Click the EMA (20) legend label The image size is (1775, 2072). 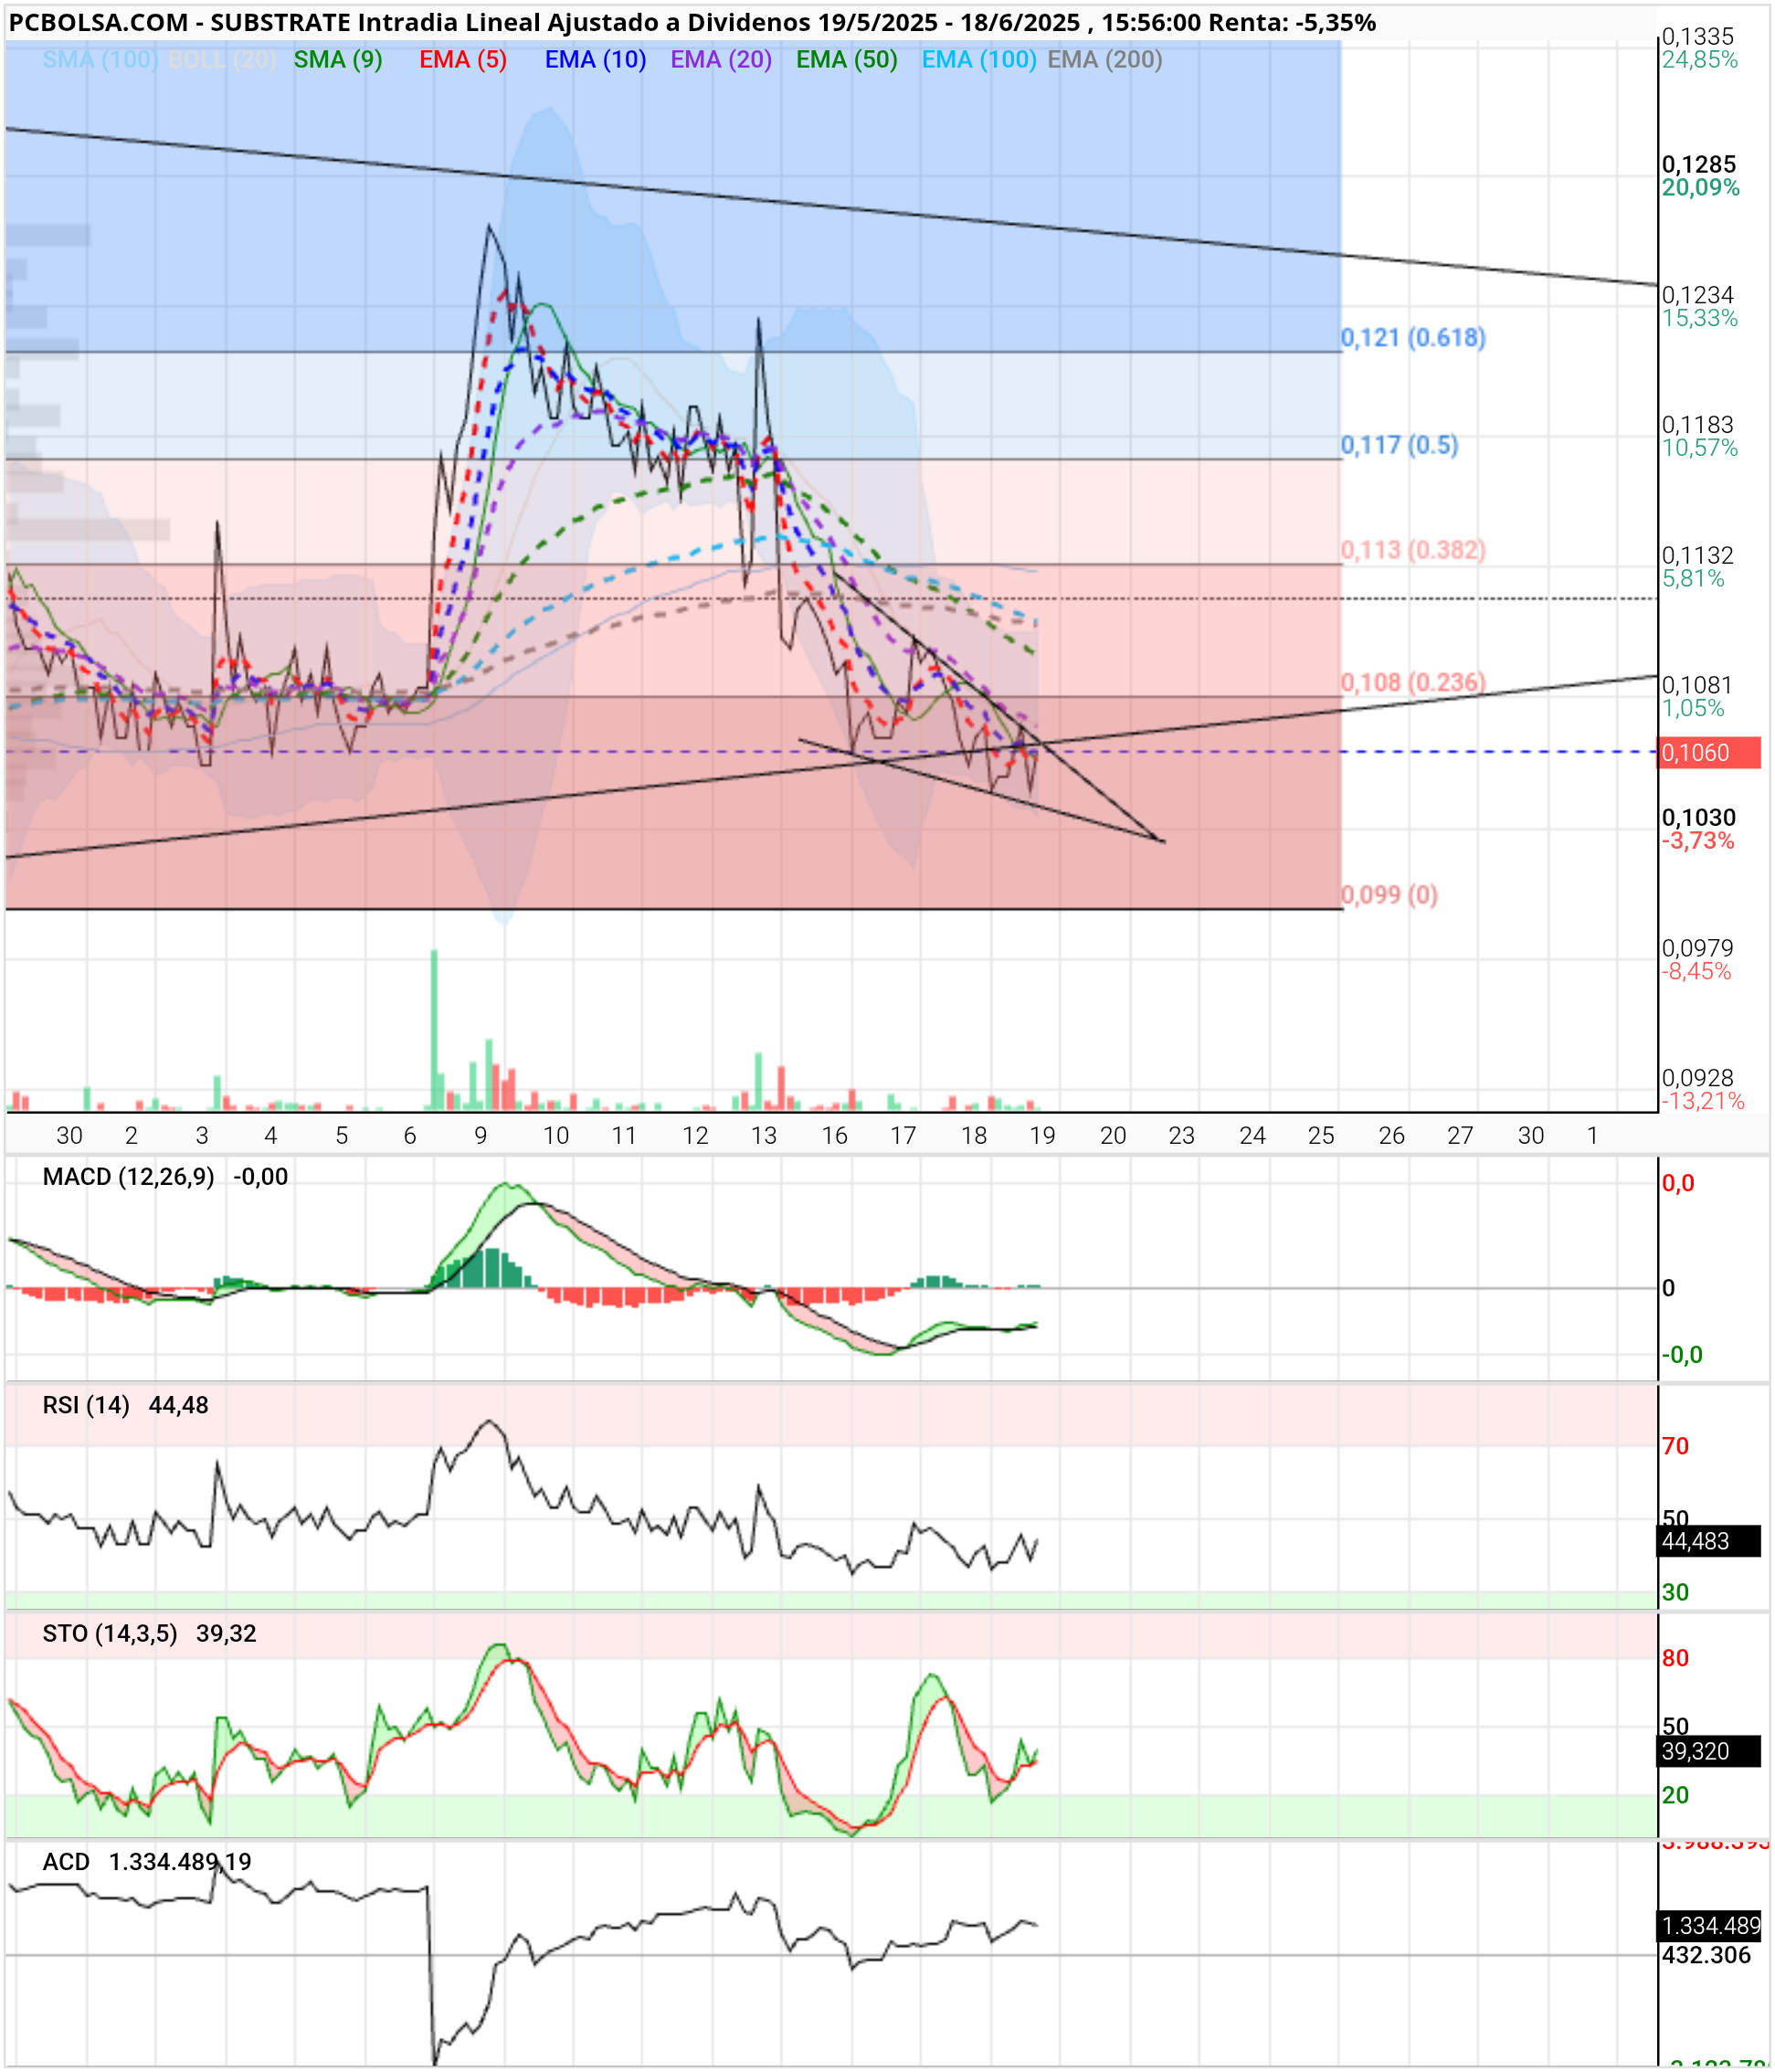point(721,60)
